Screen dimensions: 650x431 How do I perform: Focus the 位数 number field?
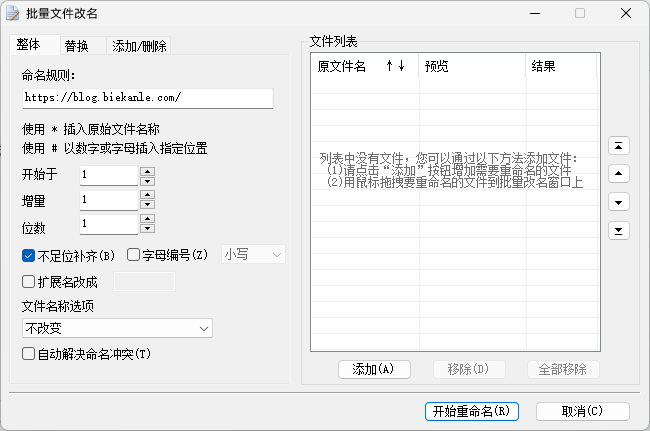pos(109,224)
